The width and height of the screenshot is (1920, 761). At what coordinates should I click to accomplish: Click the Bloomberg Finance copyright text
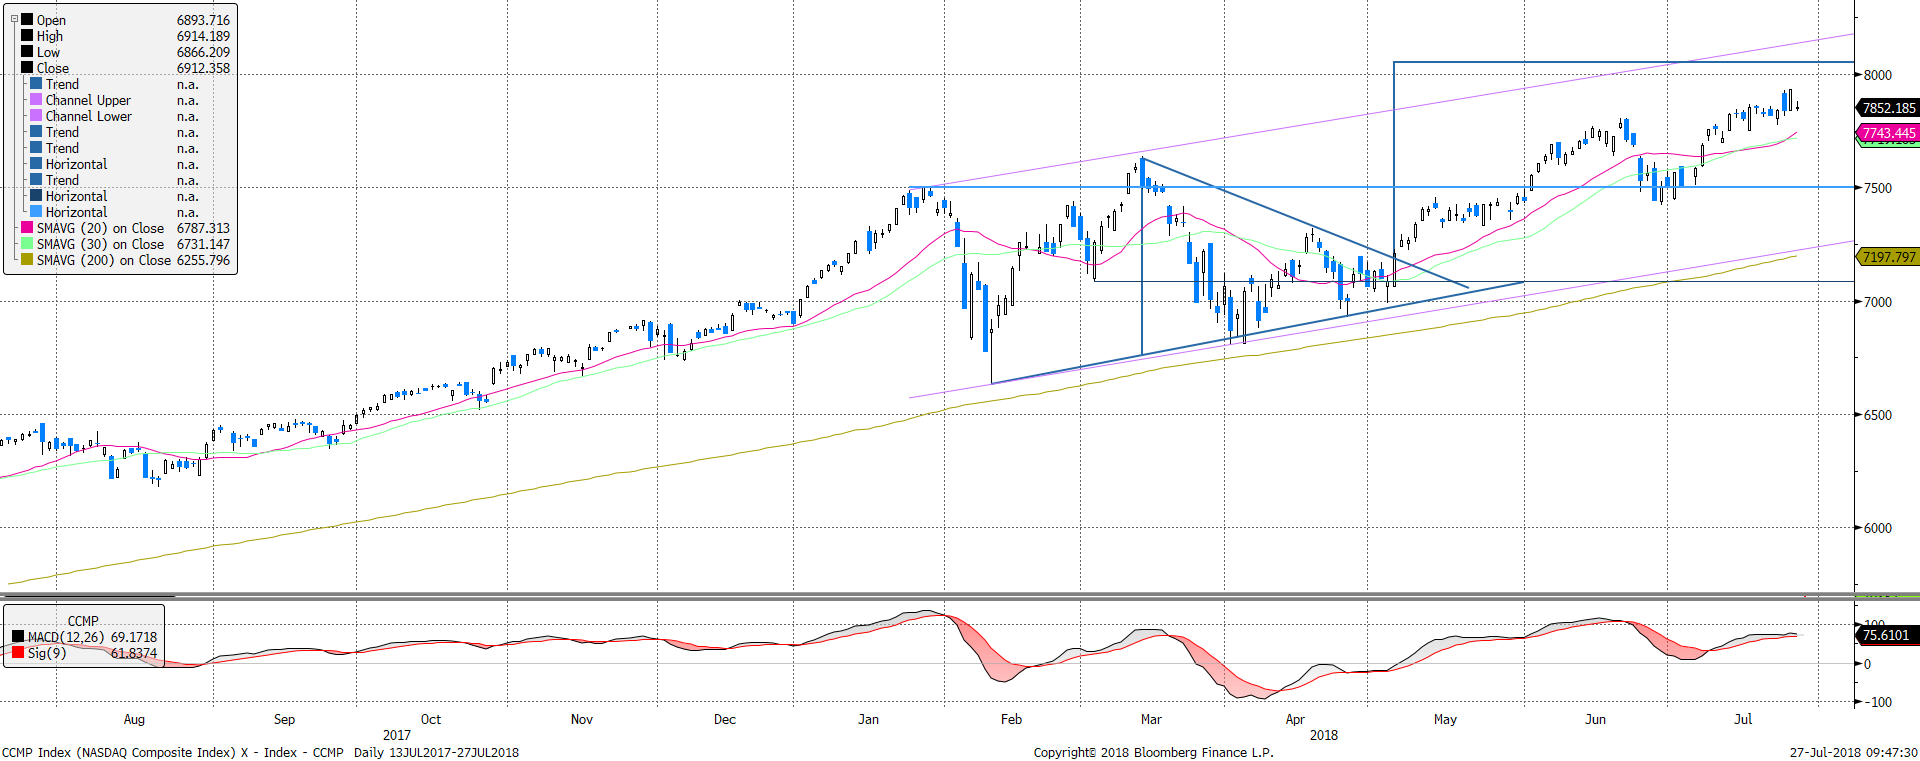[x=1153, y=752]
